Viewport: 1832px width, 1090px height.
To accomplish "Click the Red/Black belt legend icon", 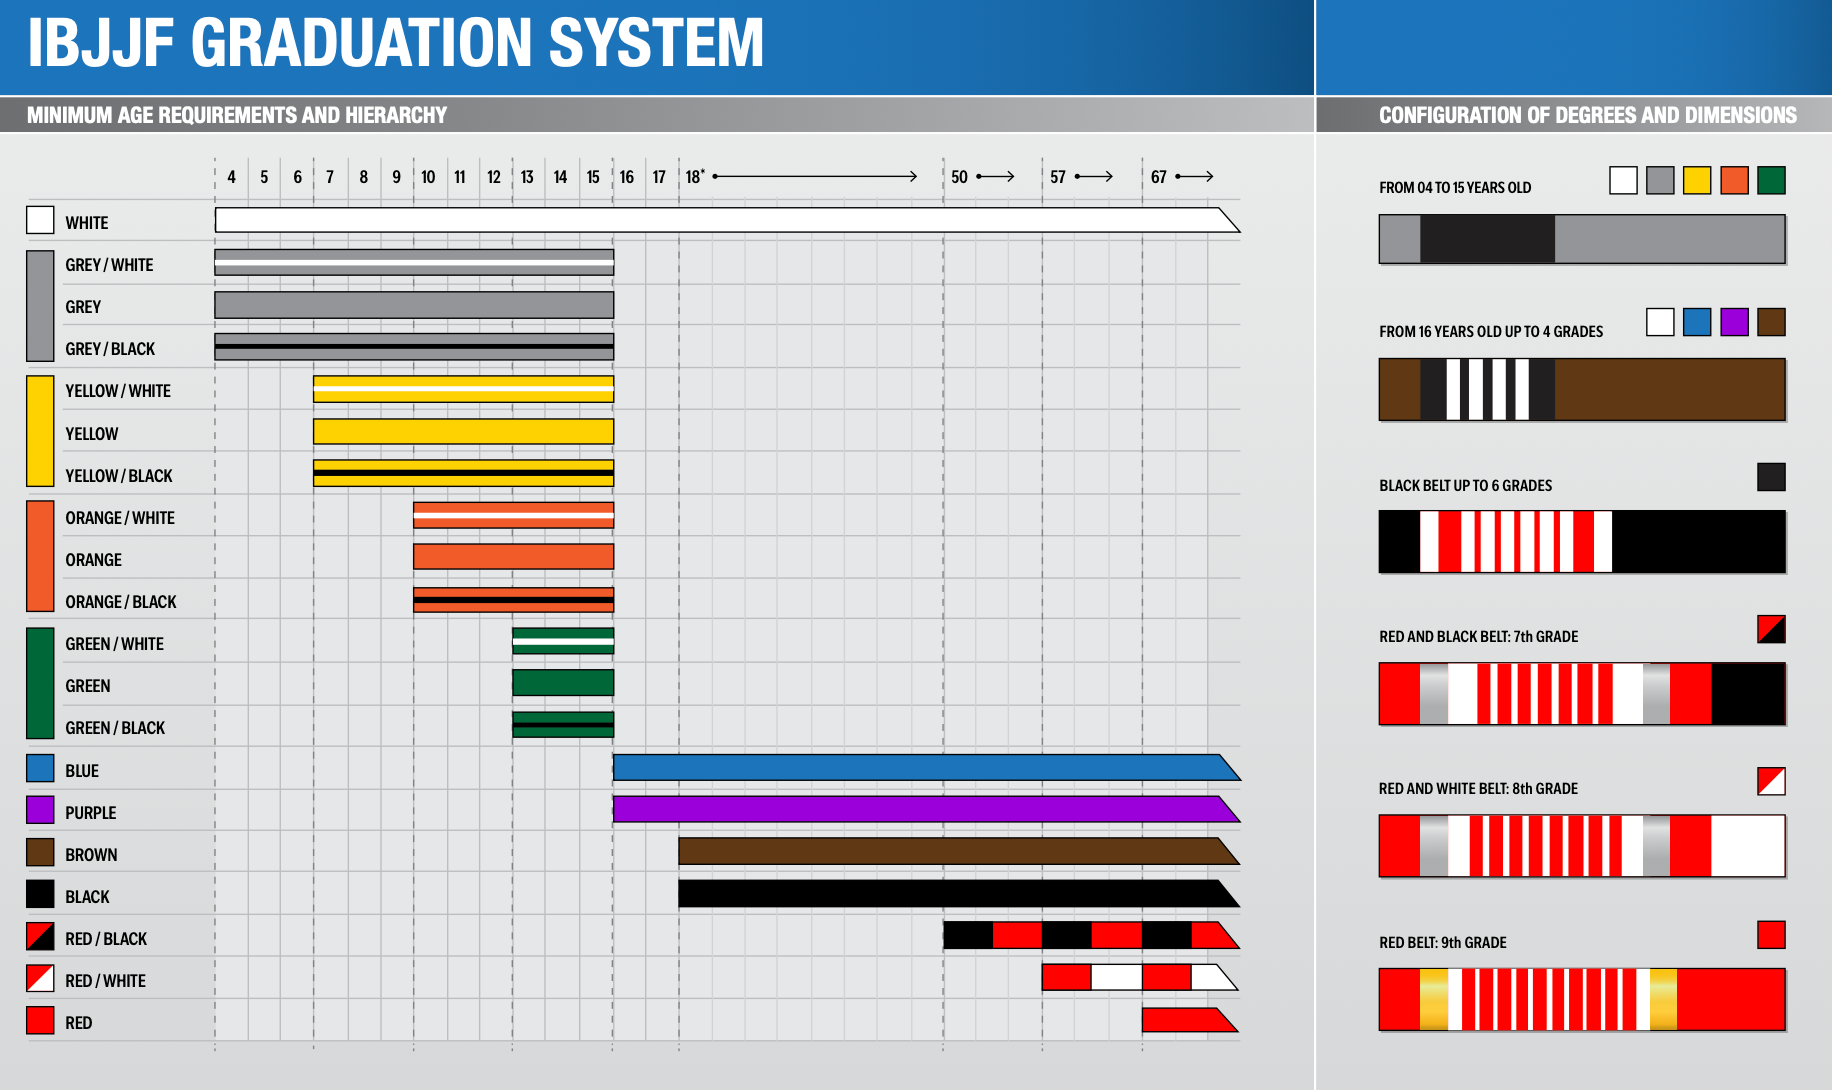I will [x=40, y=937].
